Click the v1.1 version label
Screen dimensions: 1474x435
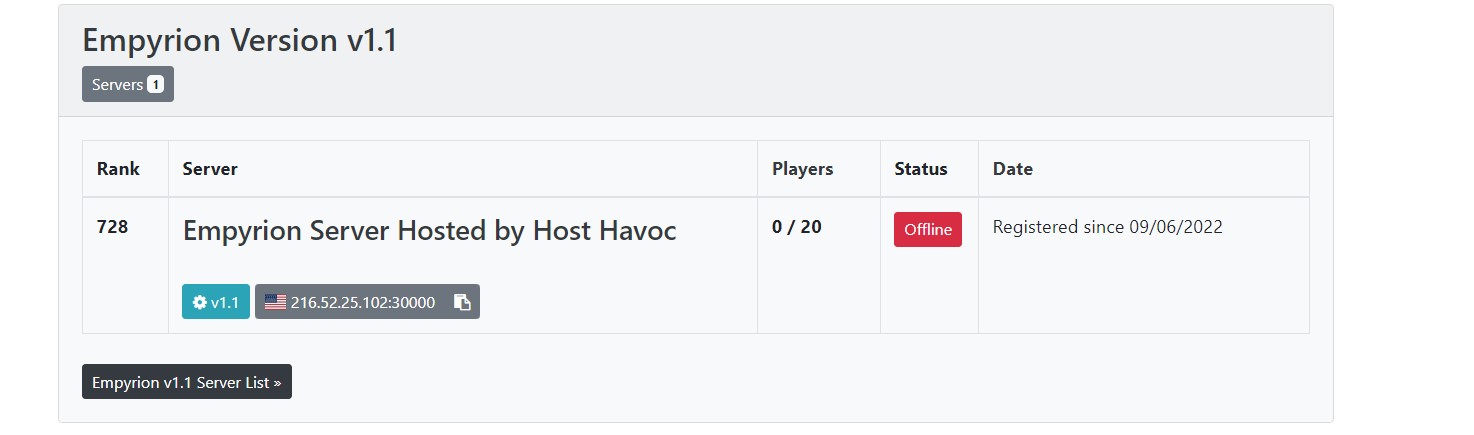click(x=225, y=302)
